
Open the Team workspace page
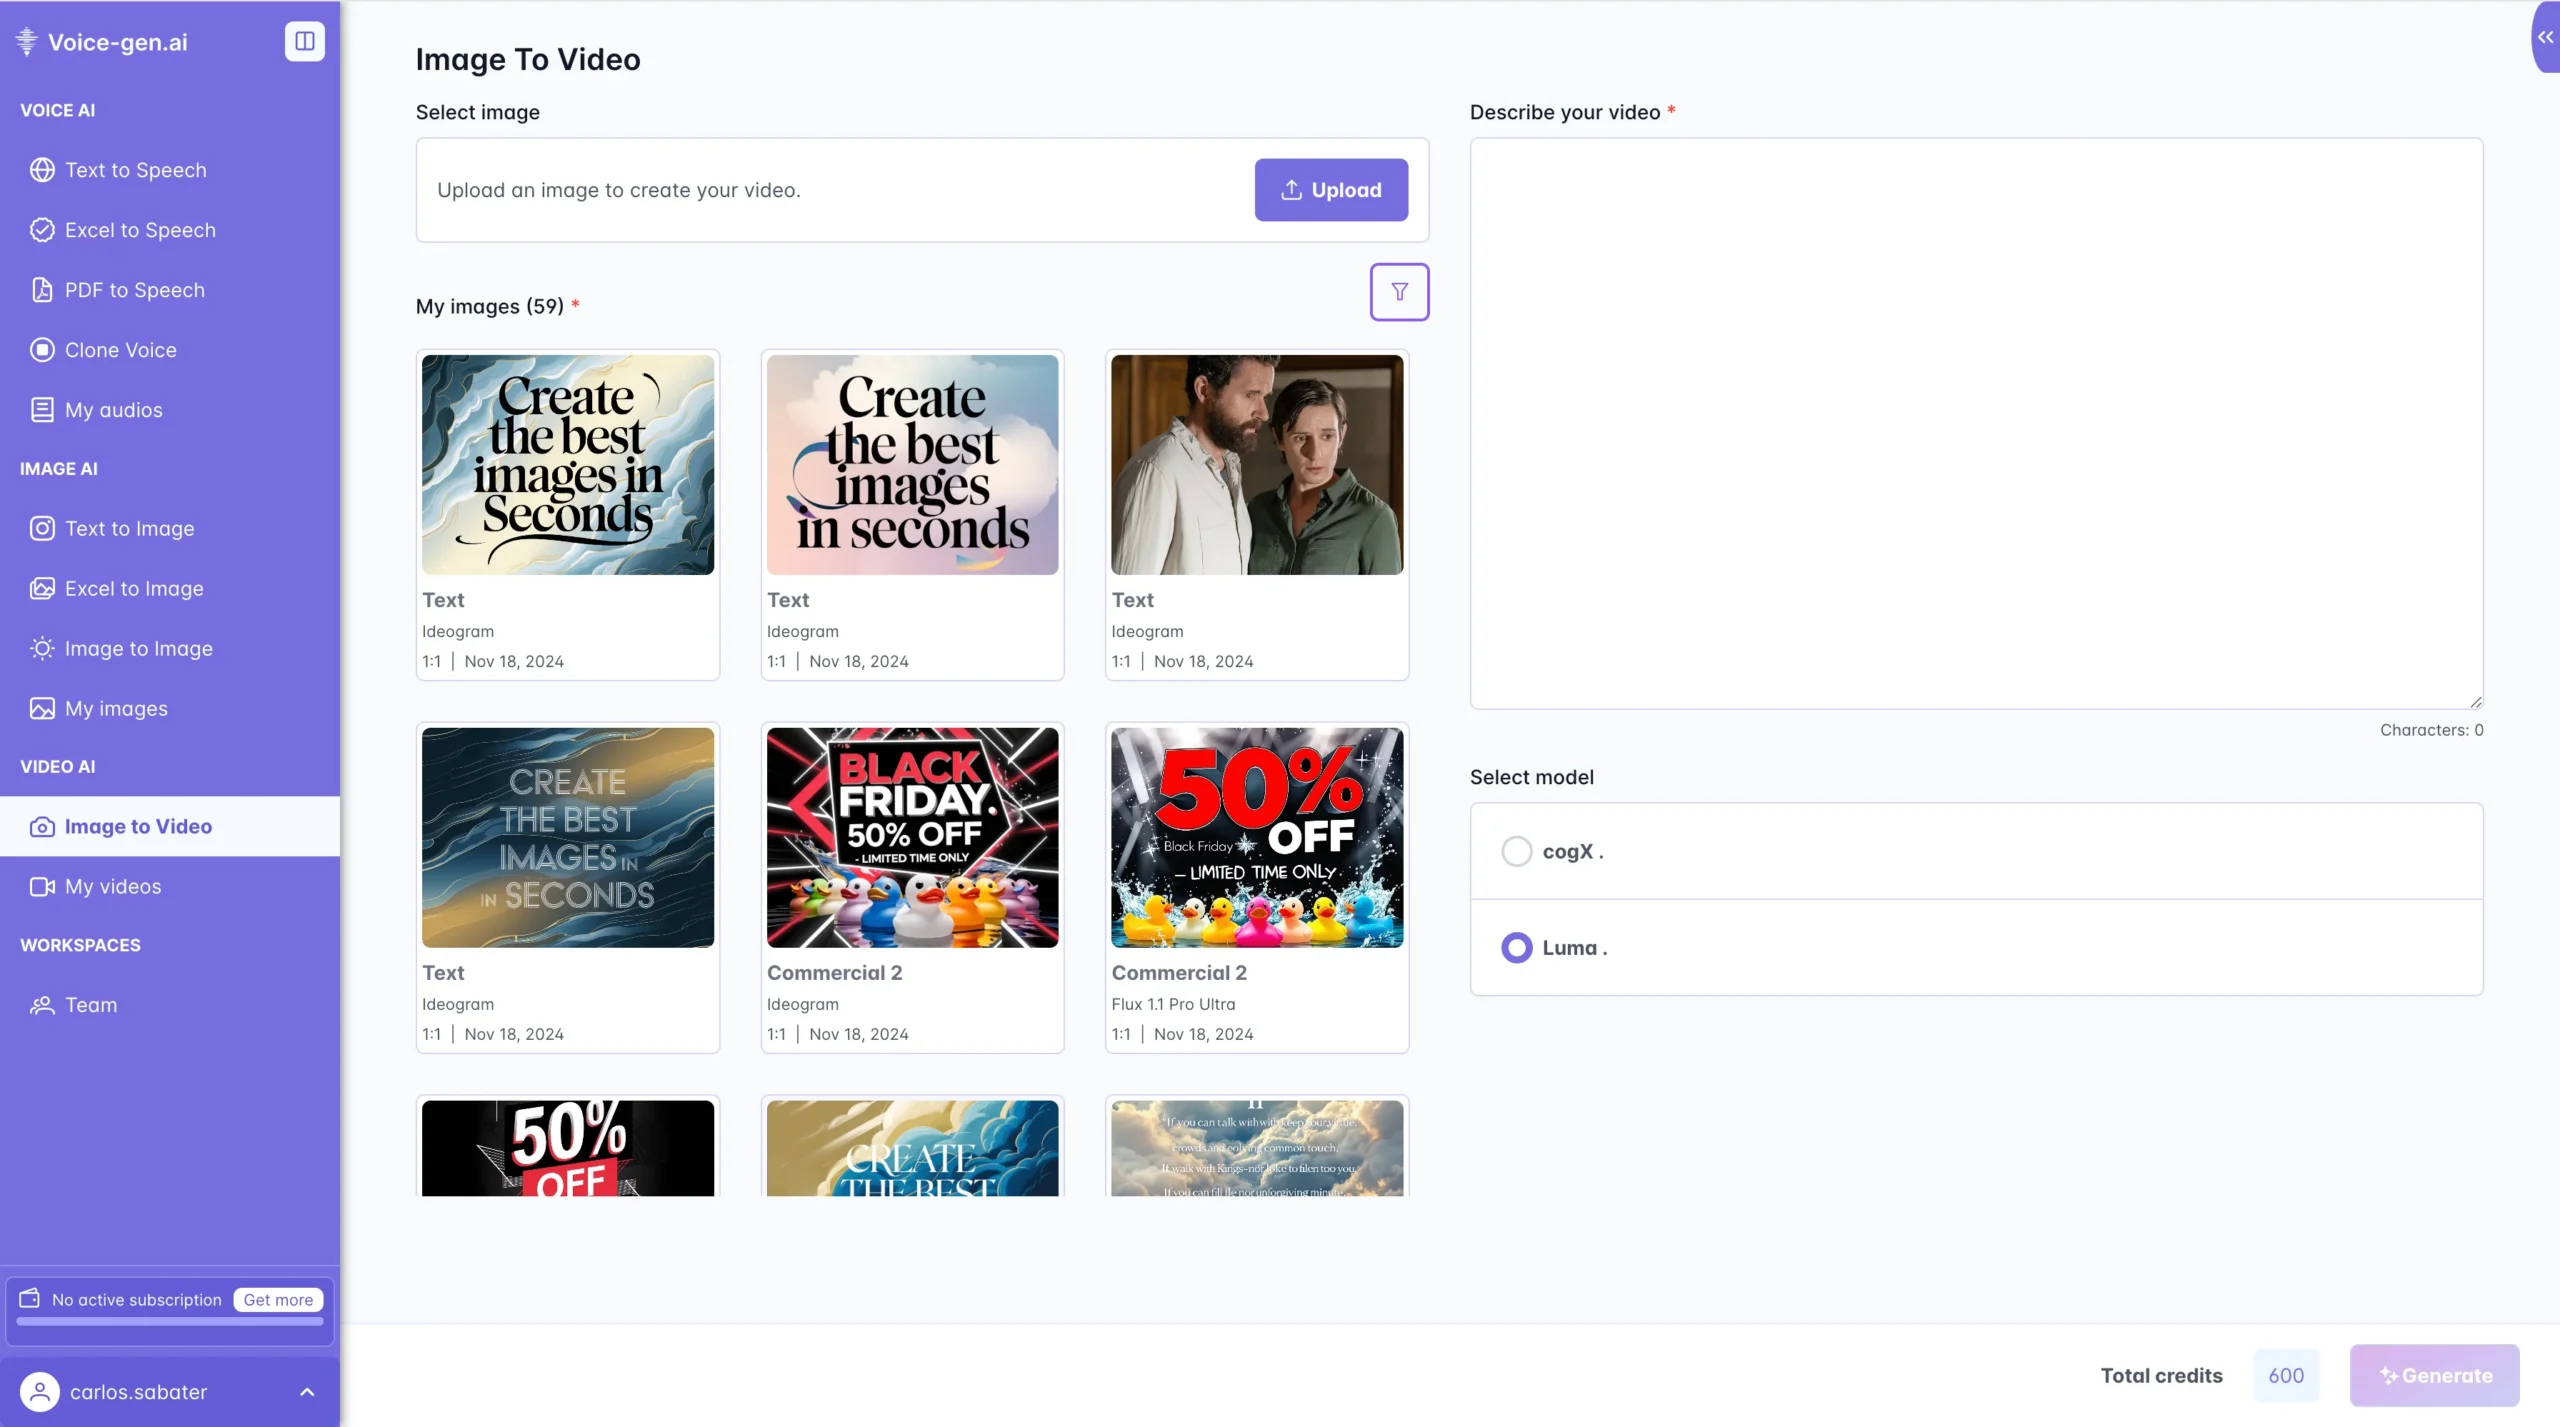coord(91,1004)
